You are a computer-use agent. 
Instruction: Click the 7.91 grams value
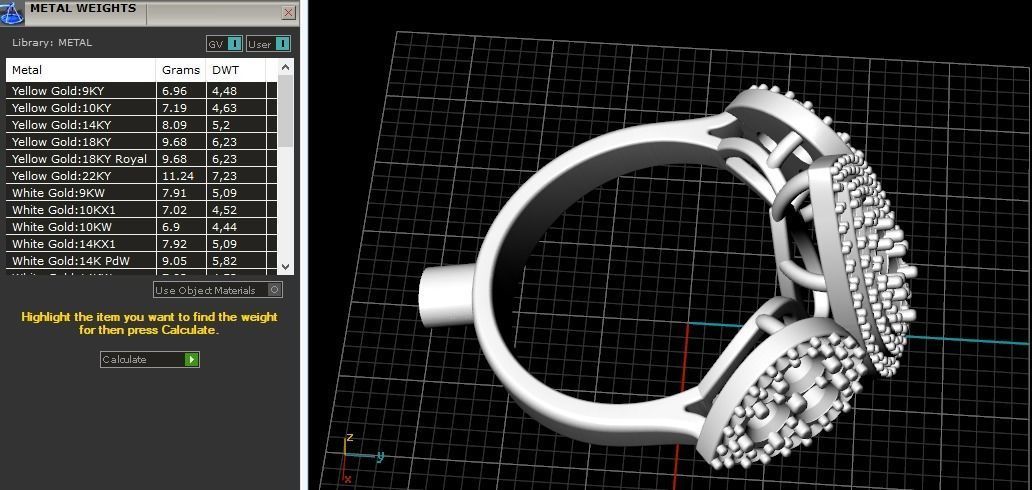coord(174,193)
